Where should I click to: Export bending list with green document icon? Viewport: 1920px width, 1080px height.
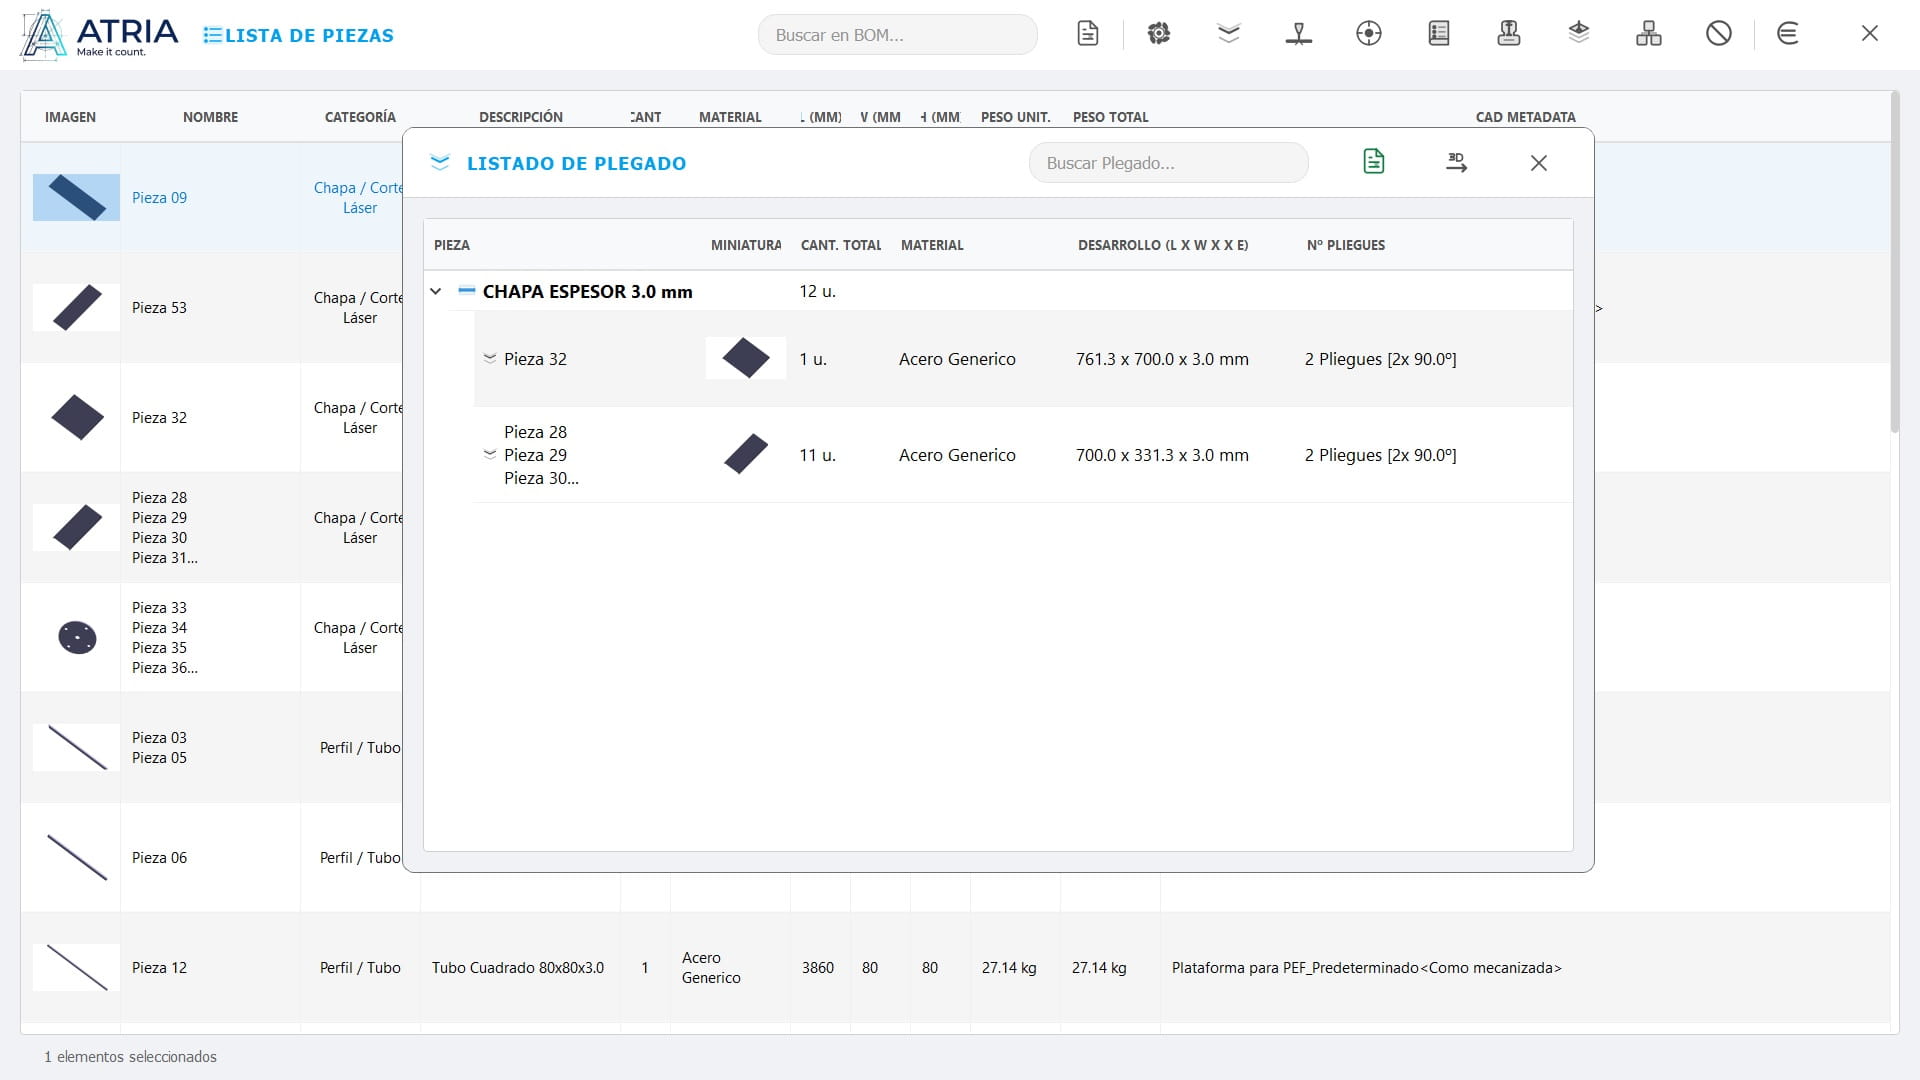1374,161
